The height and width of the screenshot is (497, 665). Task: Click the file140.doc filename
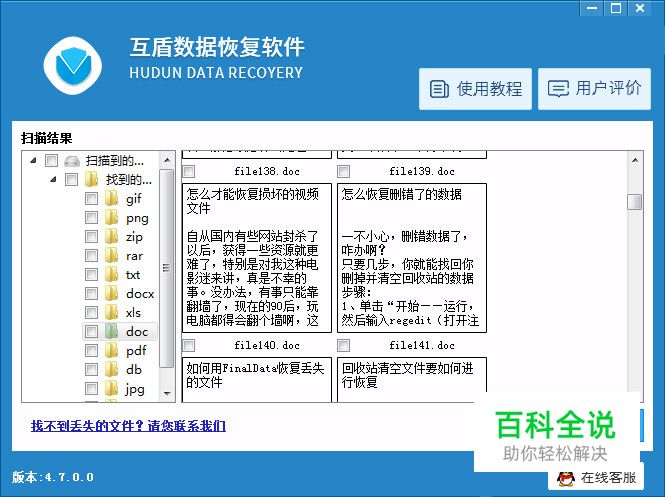click(267, 345)
